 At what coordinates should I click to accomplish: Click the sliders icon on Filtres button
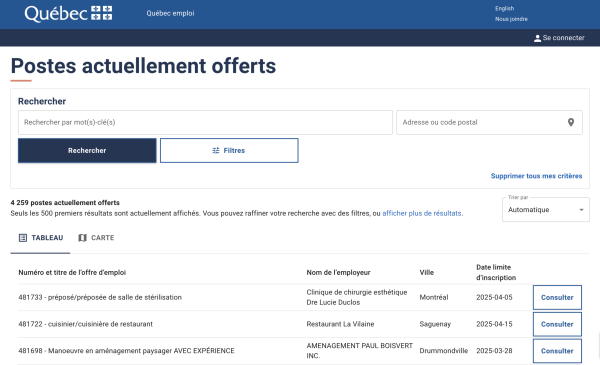point(216,151)
